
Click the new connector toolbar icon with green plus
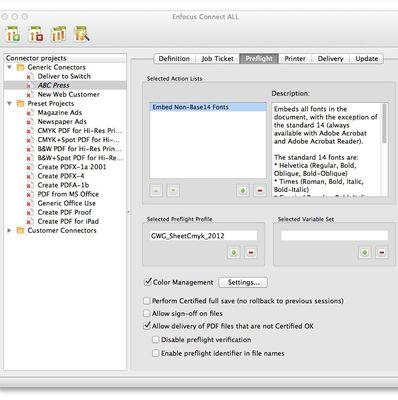(13, 34)
